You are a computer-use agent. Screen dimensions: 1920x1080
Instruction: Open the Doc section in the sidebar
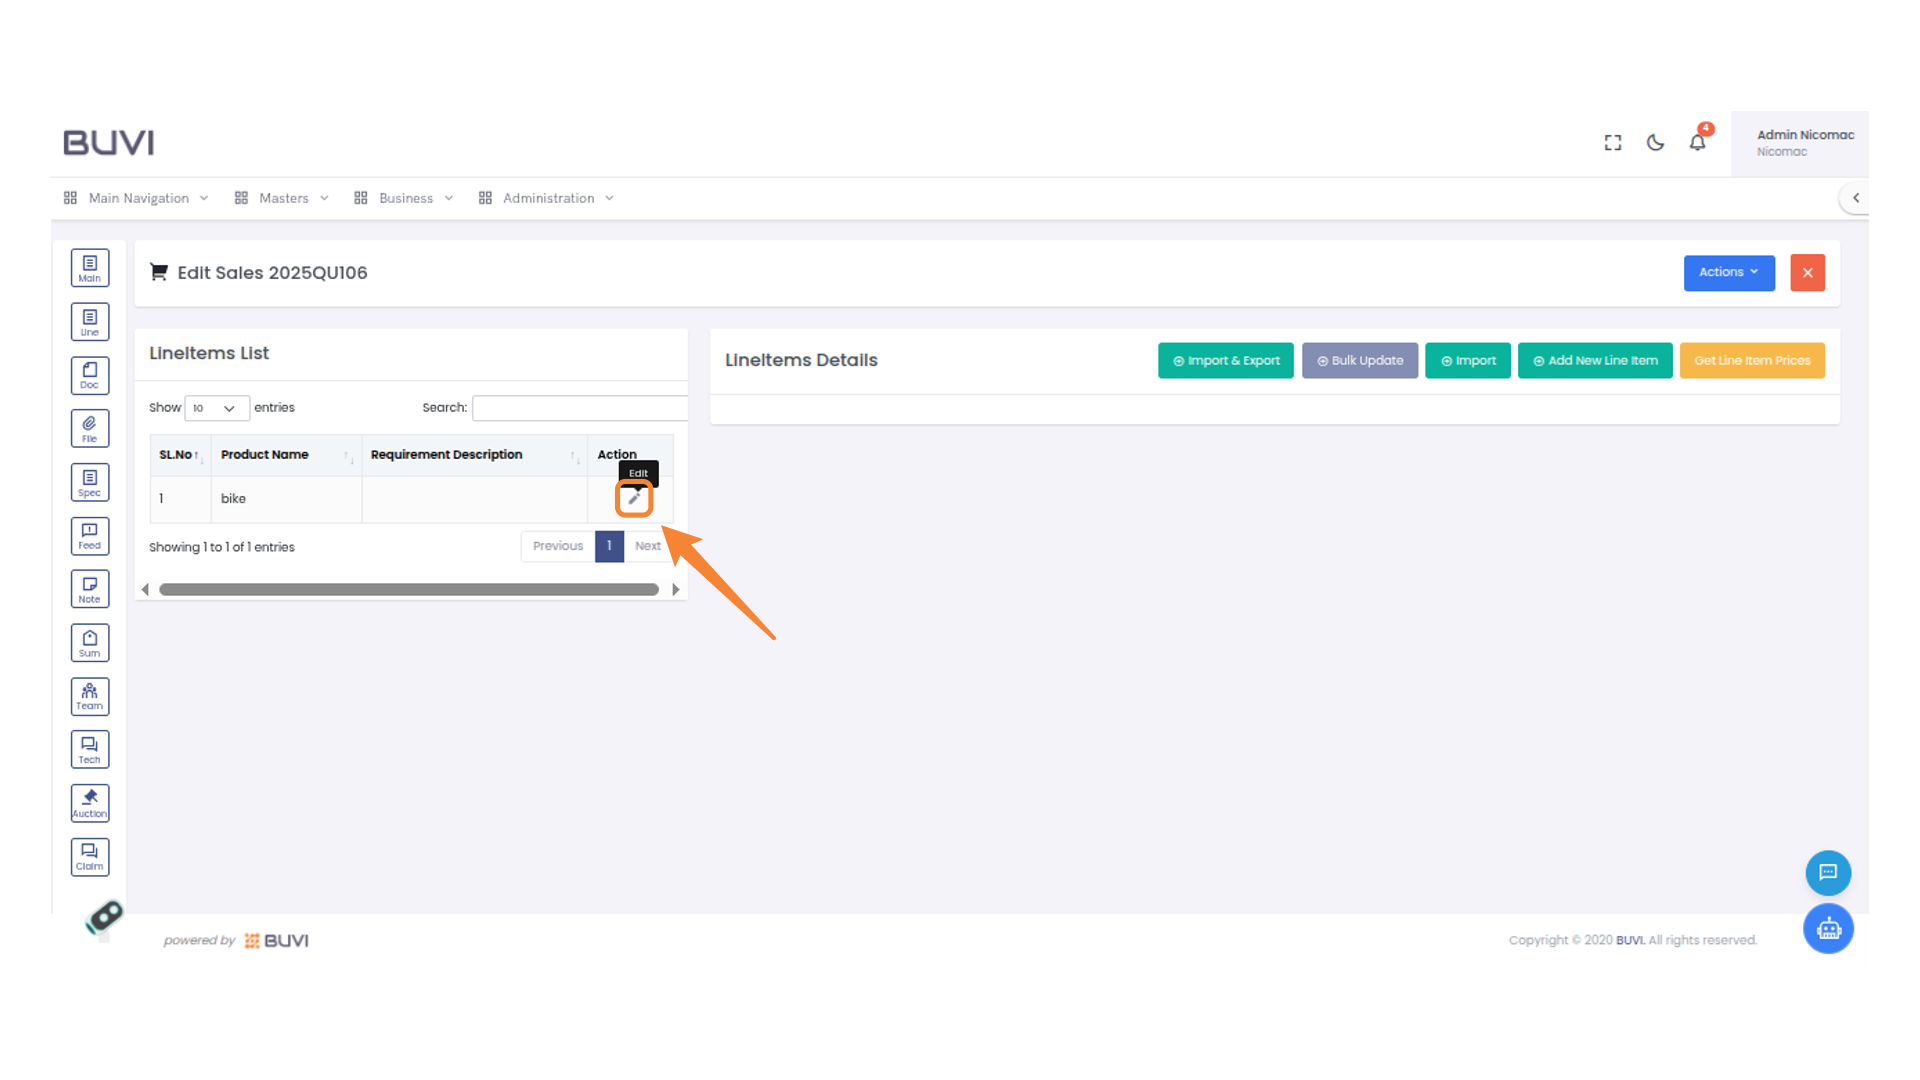(90, 375)
